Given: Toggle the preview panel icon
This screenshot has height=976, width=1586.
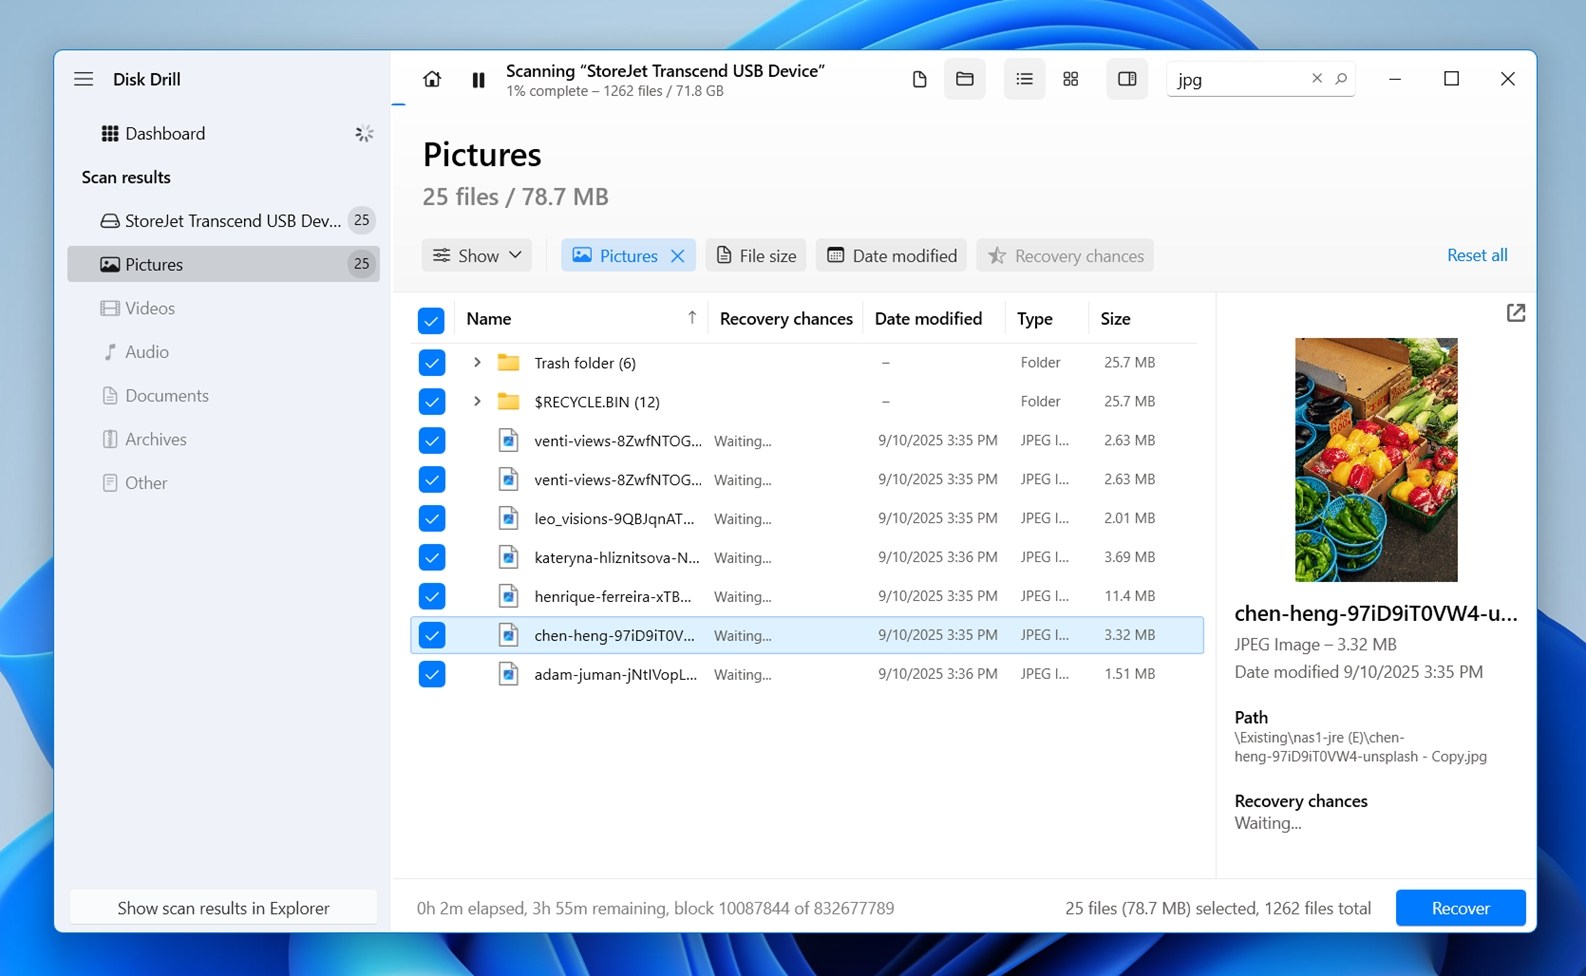Looking at the screenshot, I should (x=1127, y=79).
